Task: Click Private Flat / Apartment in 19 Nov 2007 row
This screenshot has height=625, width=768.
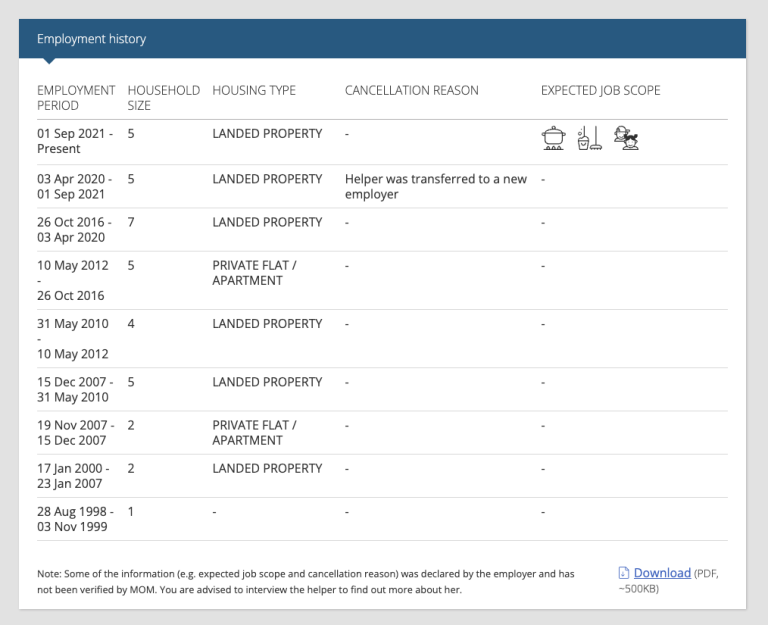Action: tap(254, 433)
